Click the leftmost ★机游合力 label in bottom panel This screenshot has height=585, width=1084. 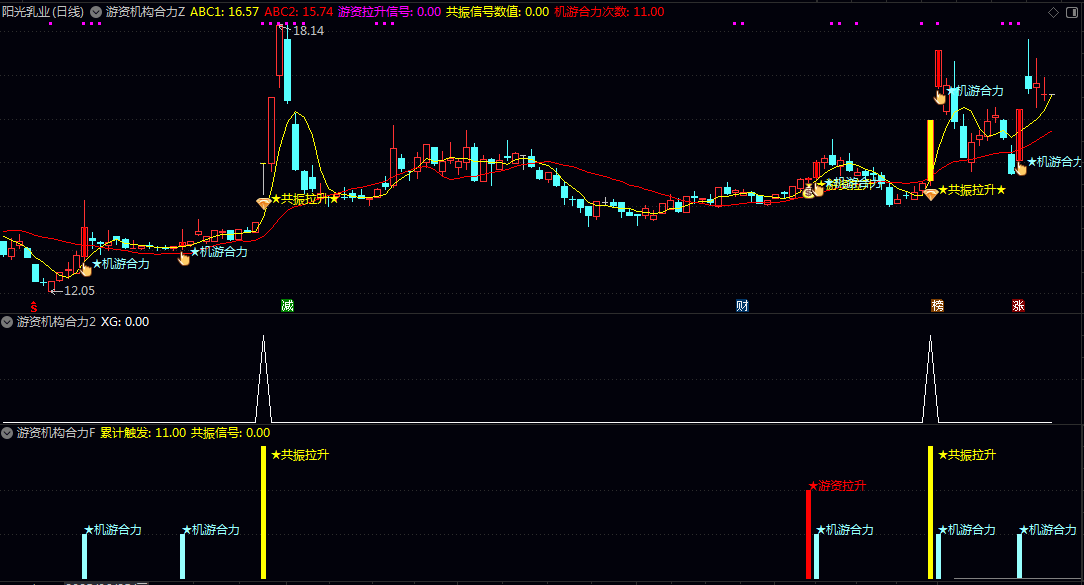click(x=113, y=530)
